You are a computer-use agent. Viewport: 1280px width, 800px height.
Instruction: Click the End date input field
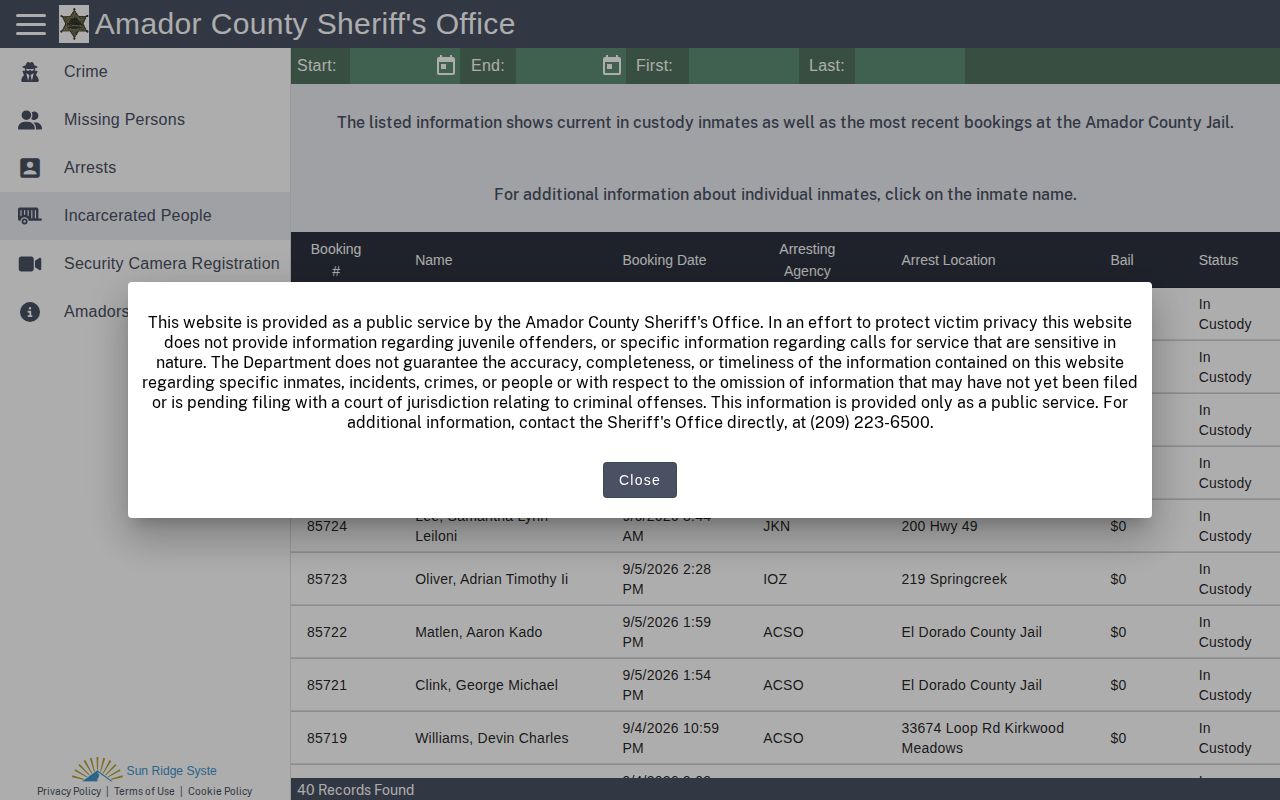tap(558, 66)
